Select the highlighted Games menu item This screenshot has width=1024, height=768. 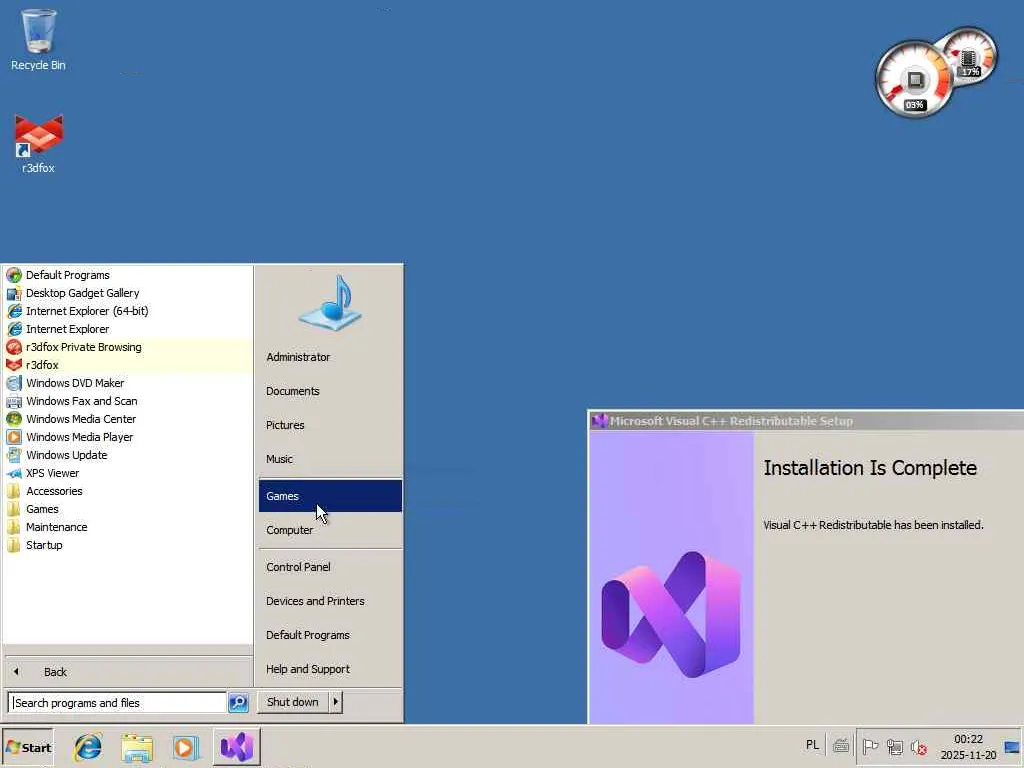coord(330,496)
